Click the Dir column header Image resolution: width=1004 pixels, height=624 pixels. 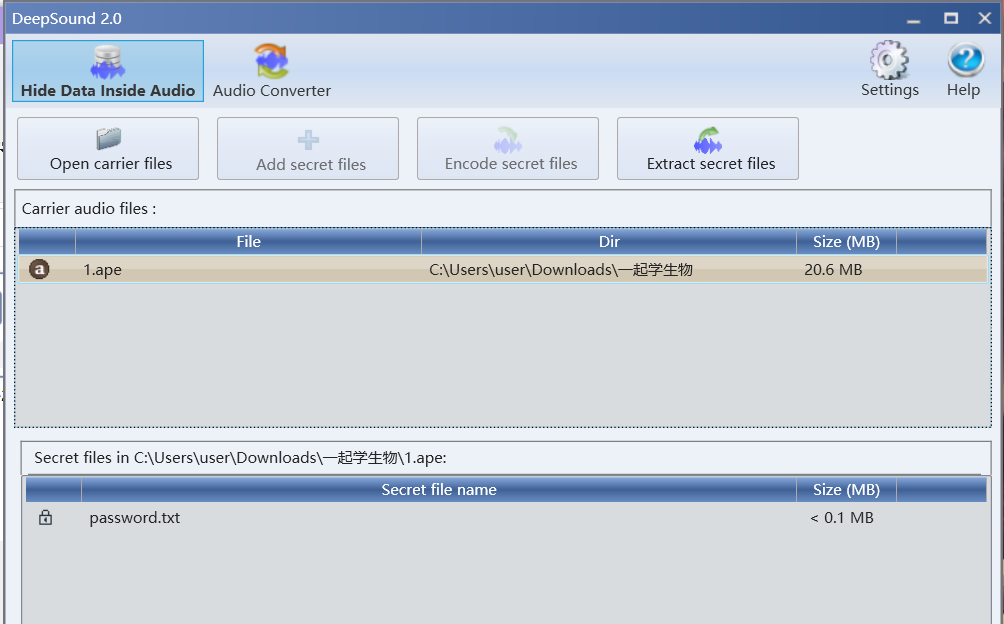point(608,242)
